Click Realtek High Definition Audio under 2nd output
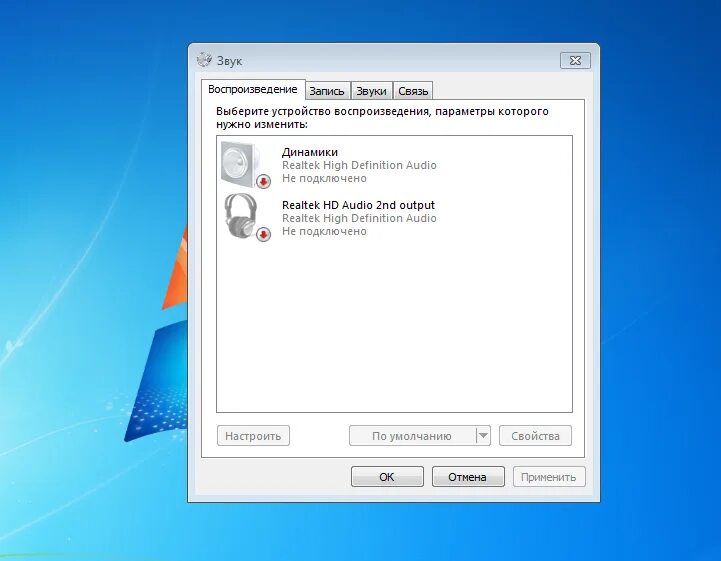 (x=359, y=218)
